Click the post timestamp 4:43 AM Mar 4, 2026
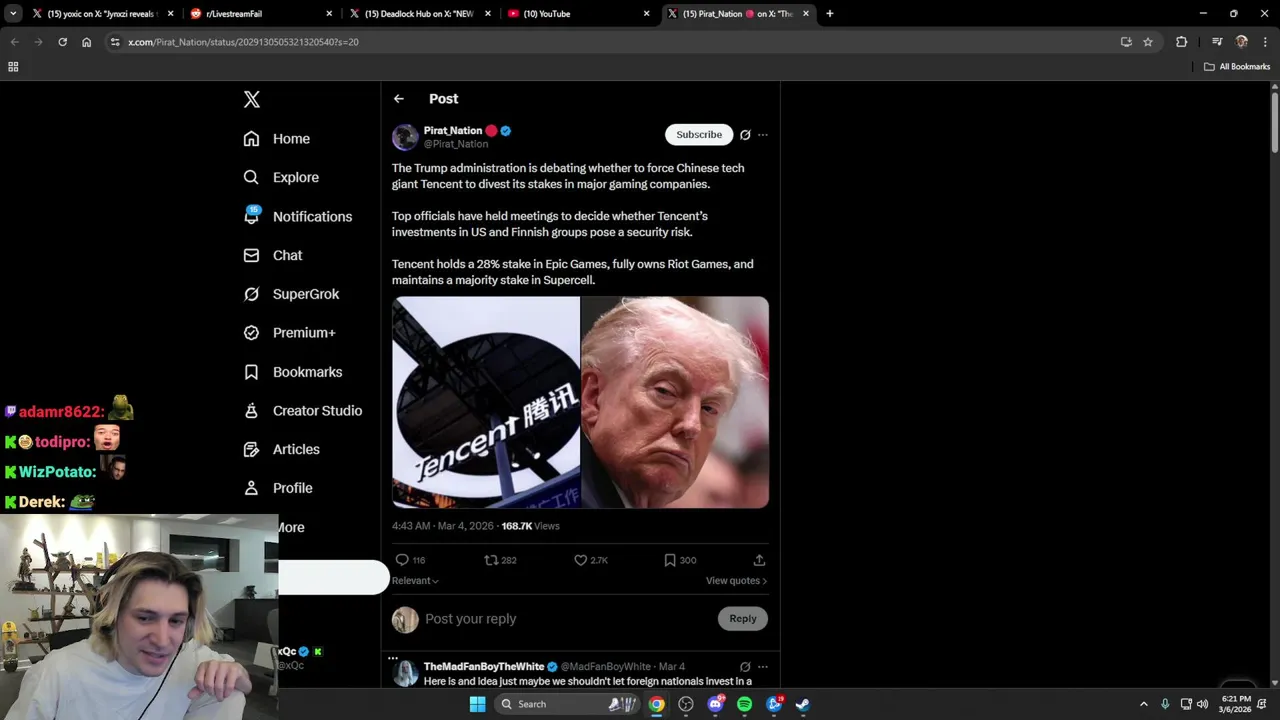Image resolution: width=1280 pixels, height=720 pixels. pos(443,526)
